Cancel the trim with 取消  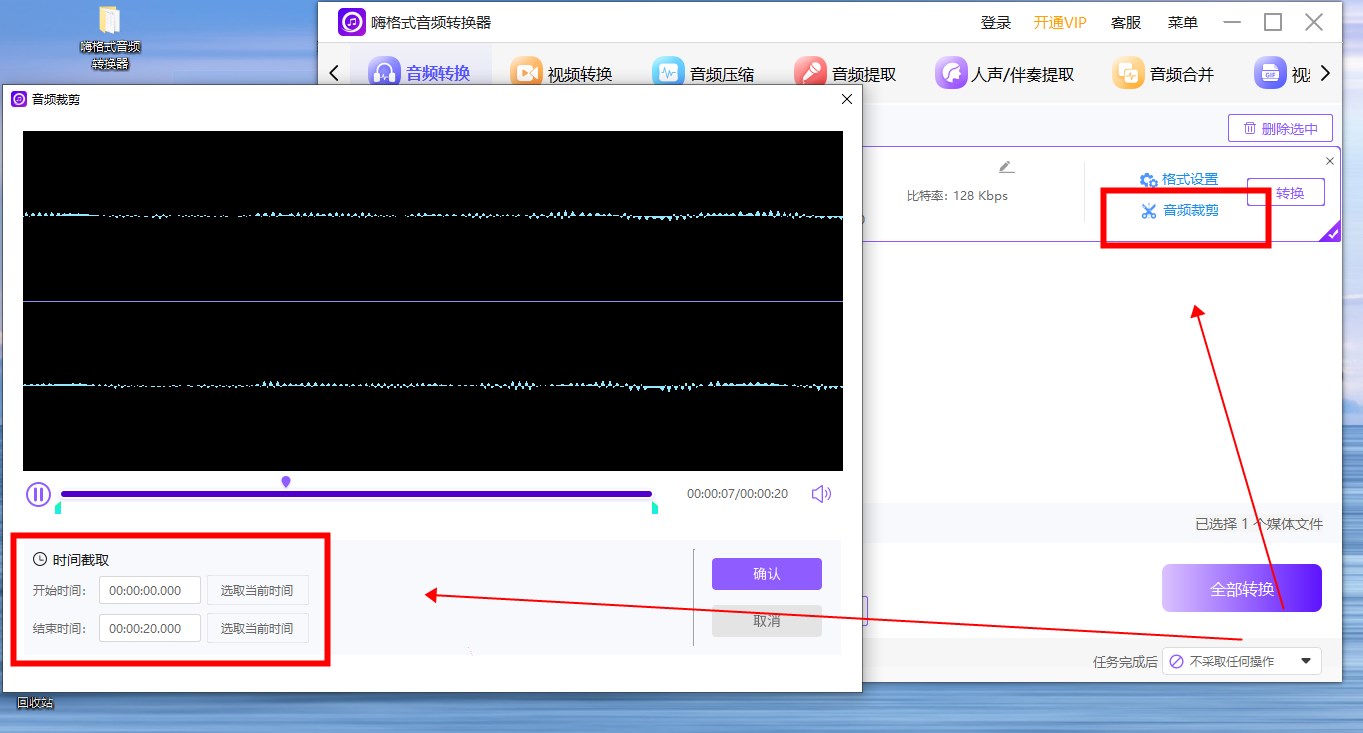(x=767, y=621)
